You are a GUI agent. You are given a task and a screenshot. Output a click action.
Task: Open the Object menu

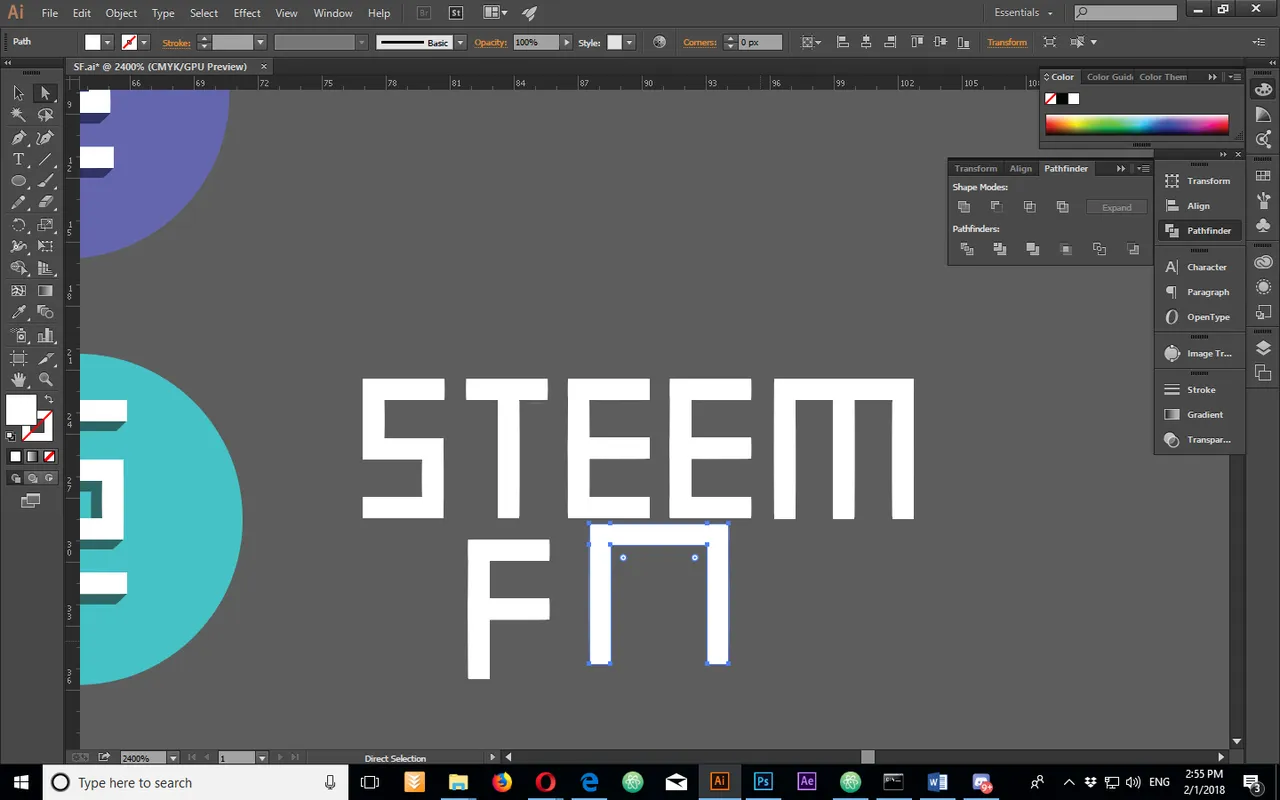point(121,13)
